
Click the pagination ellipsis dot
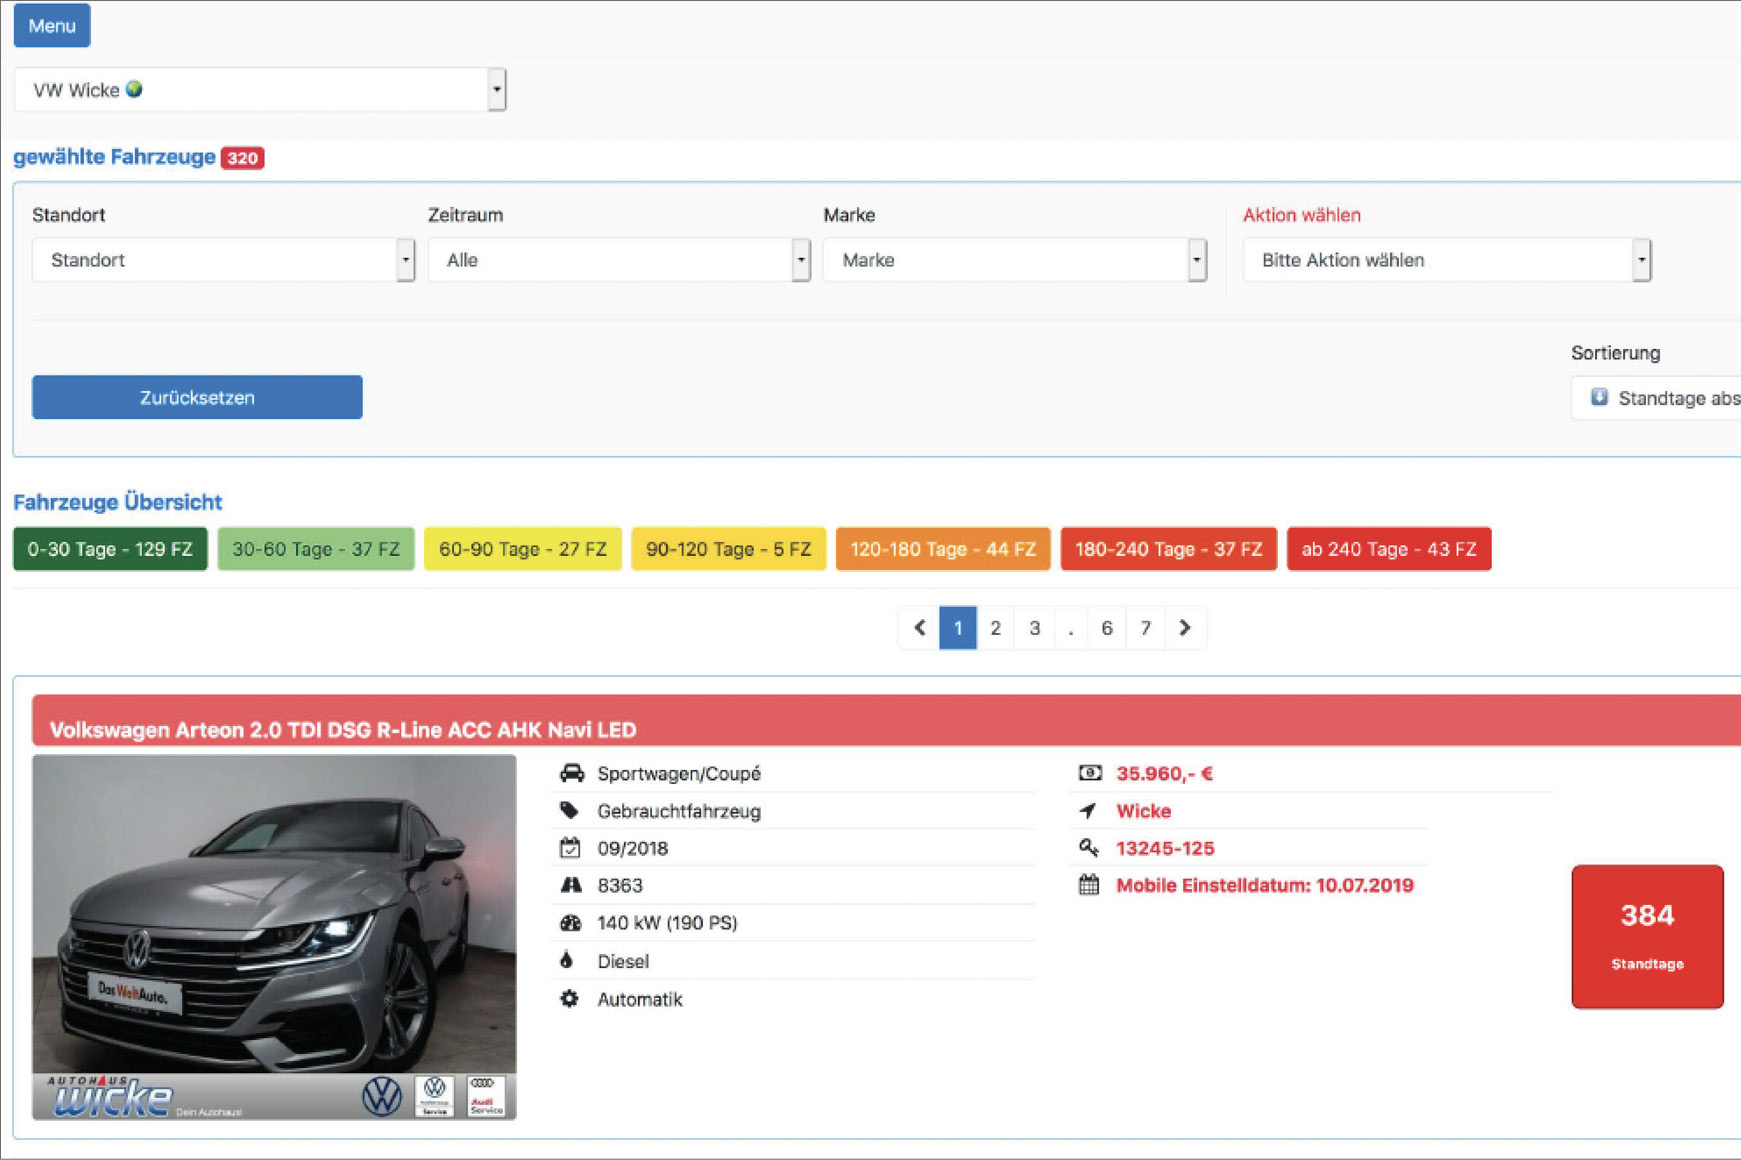[x=1070, y=628]
